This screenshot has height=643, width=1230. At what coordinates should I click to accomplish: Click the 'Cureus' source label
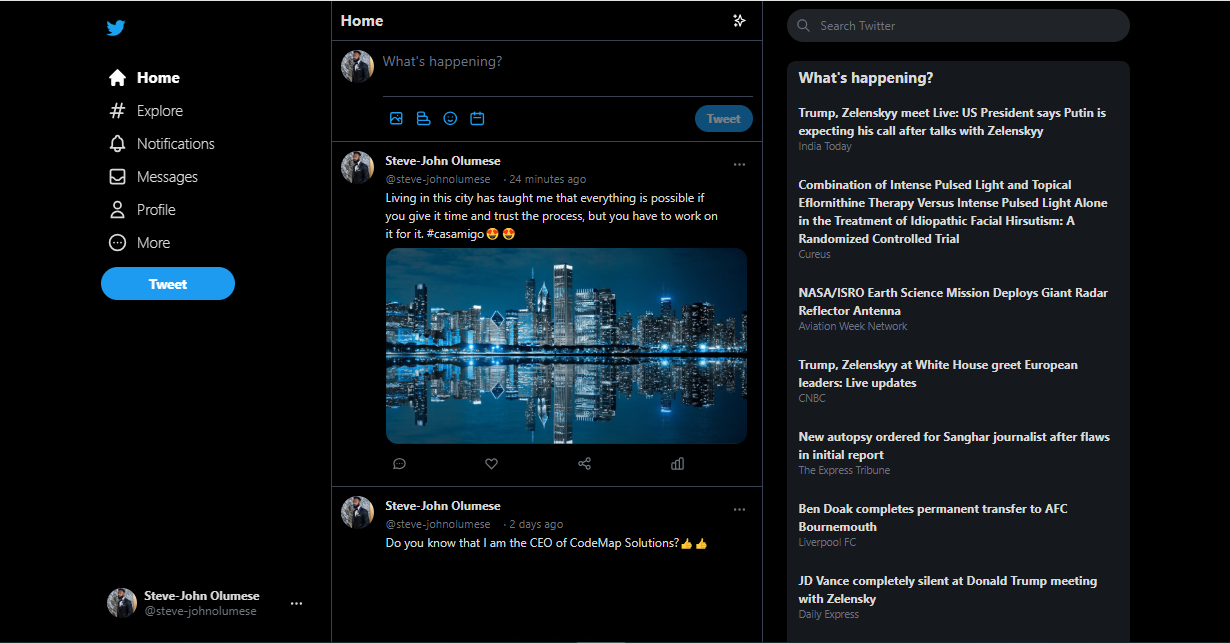(x=814, y=254)
